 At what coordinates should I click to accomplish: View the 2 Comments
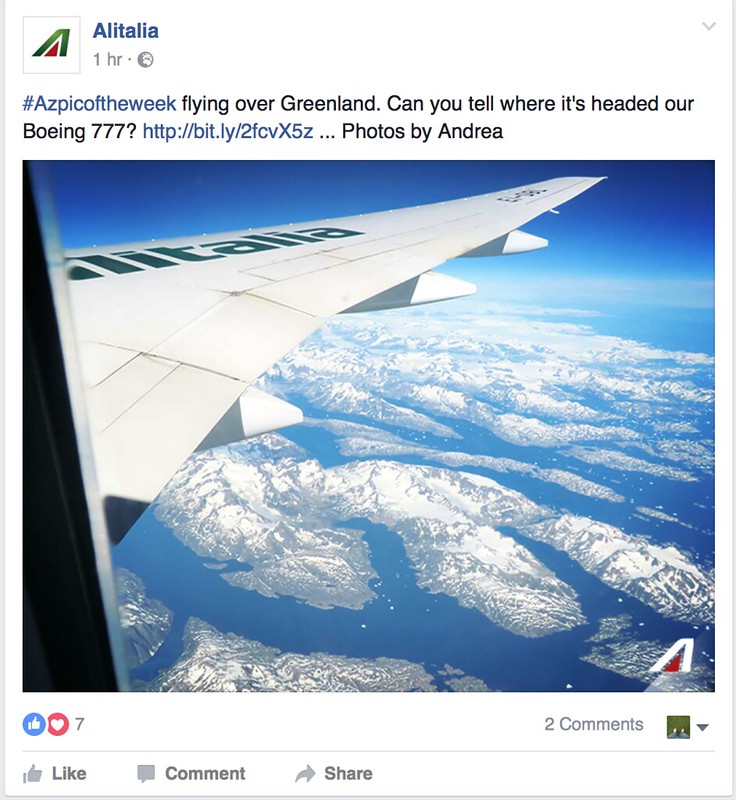pyautogui.click(x=594, y=724)
